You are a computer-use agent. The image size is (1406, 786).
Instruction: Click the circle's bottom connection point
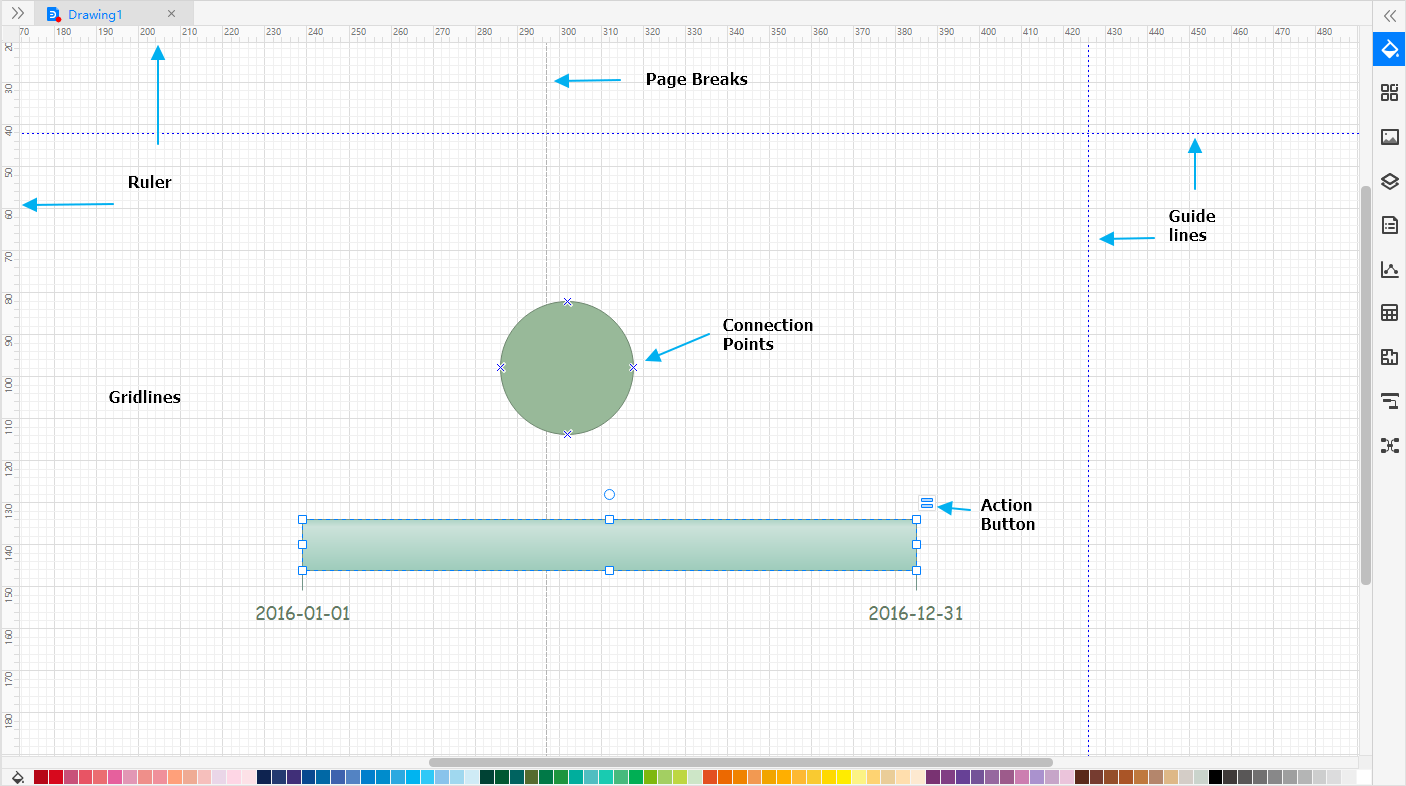click(x=567, y=434)
